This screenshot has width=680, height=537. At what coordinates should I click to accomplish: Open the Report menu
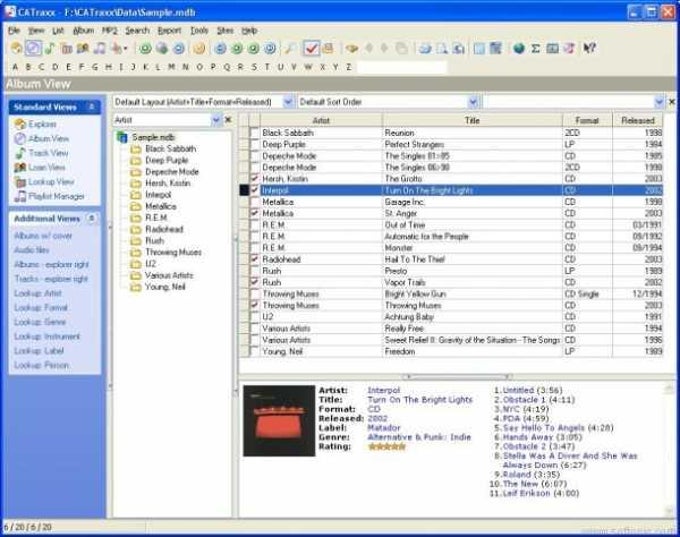[x=169, y=30]
